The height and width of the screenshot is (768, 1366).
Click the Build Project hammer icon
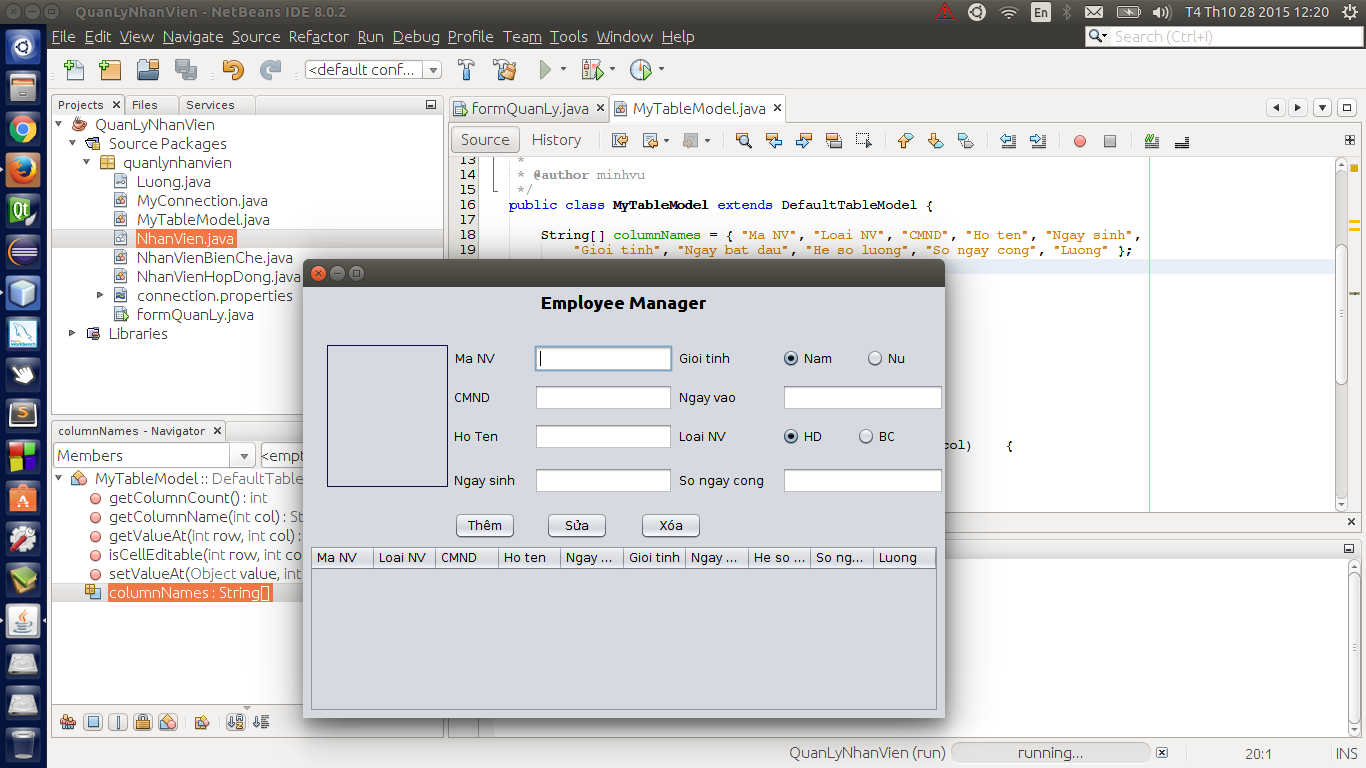pos(466,70)
